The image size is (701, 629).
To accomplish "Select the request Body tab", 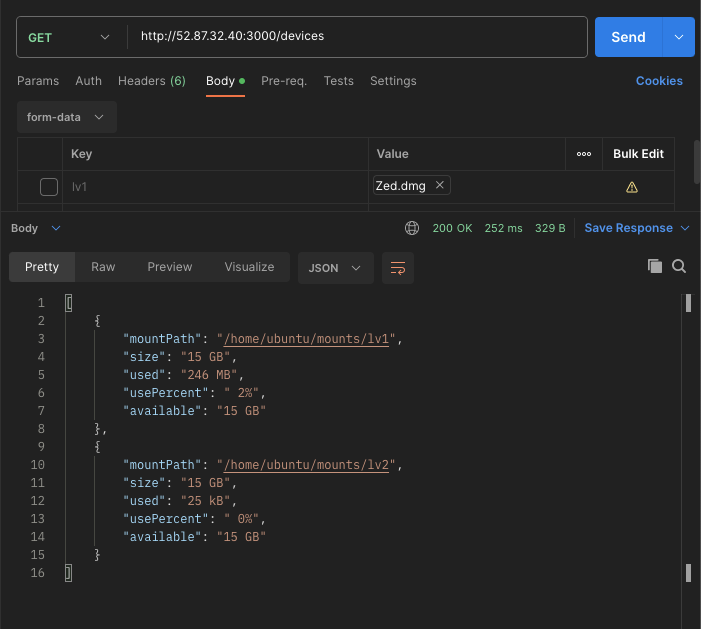I will (225, 81).
